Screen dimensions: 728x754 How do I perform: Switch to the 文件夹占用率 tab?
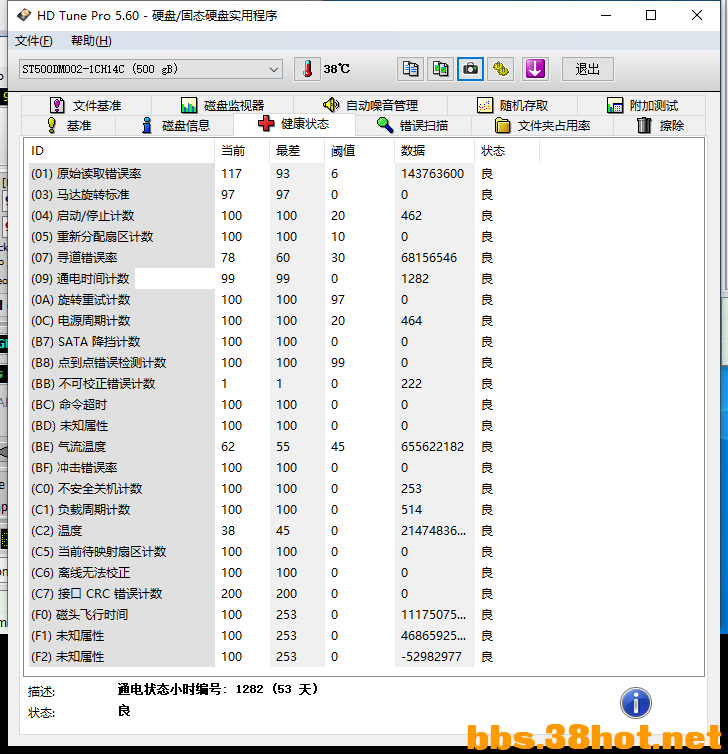tap(542, 126)
